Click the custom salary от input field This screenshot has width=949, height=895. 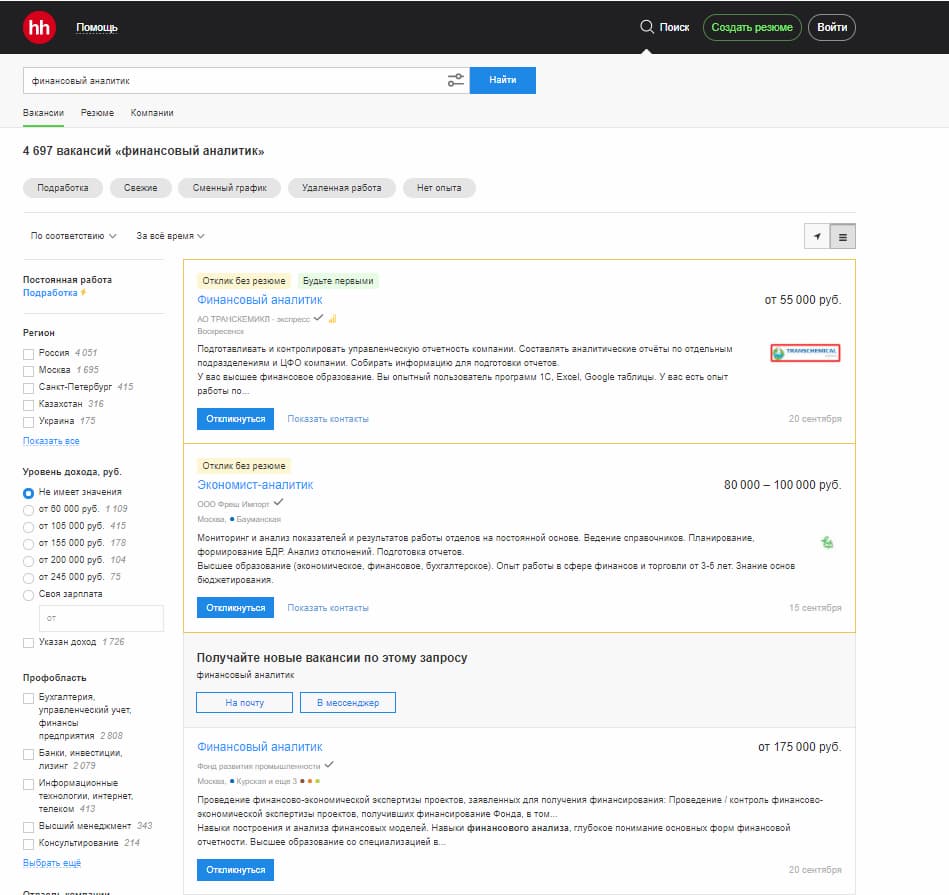click(x=100, y=618)
